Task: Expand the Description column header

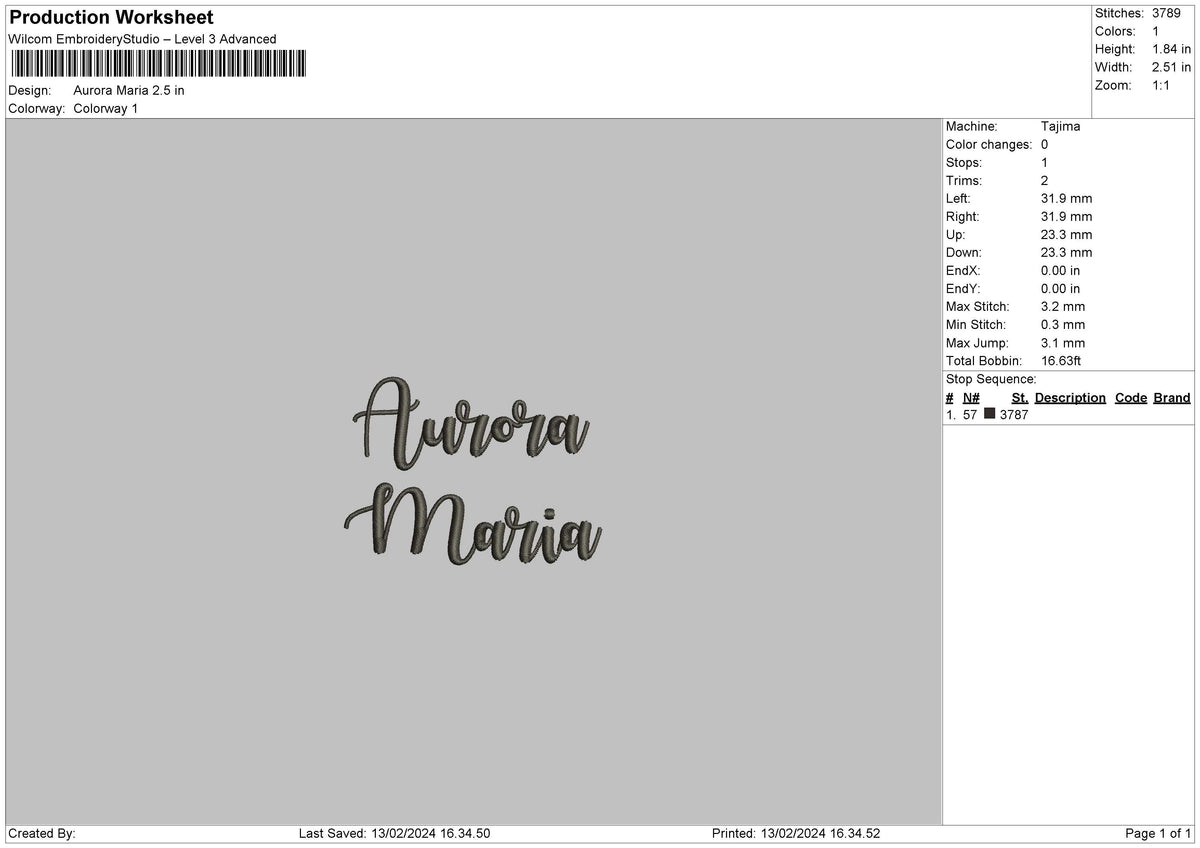Action: click(x=1070, y=398)
